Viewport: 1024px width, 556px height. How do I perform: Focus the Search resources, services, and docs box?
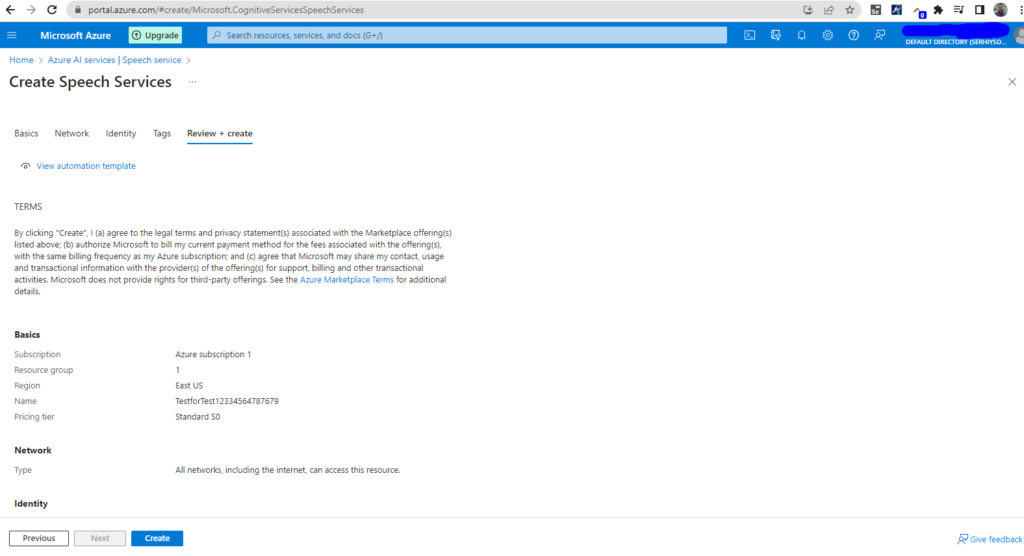point(467,35)
